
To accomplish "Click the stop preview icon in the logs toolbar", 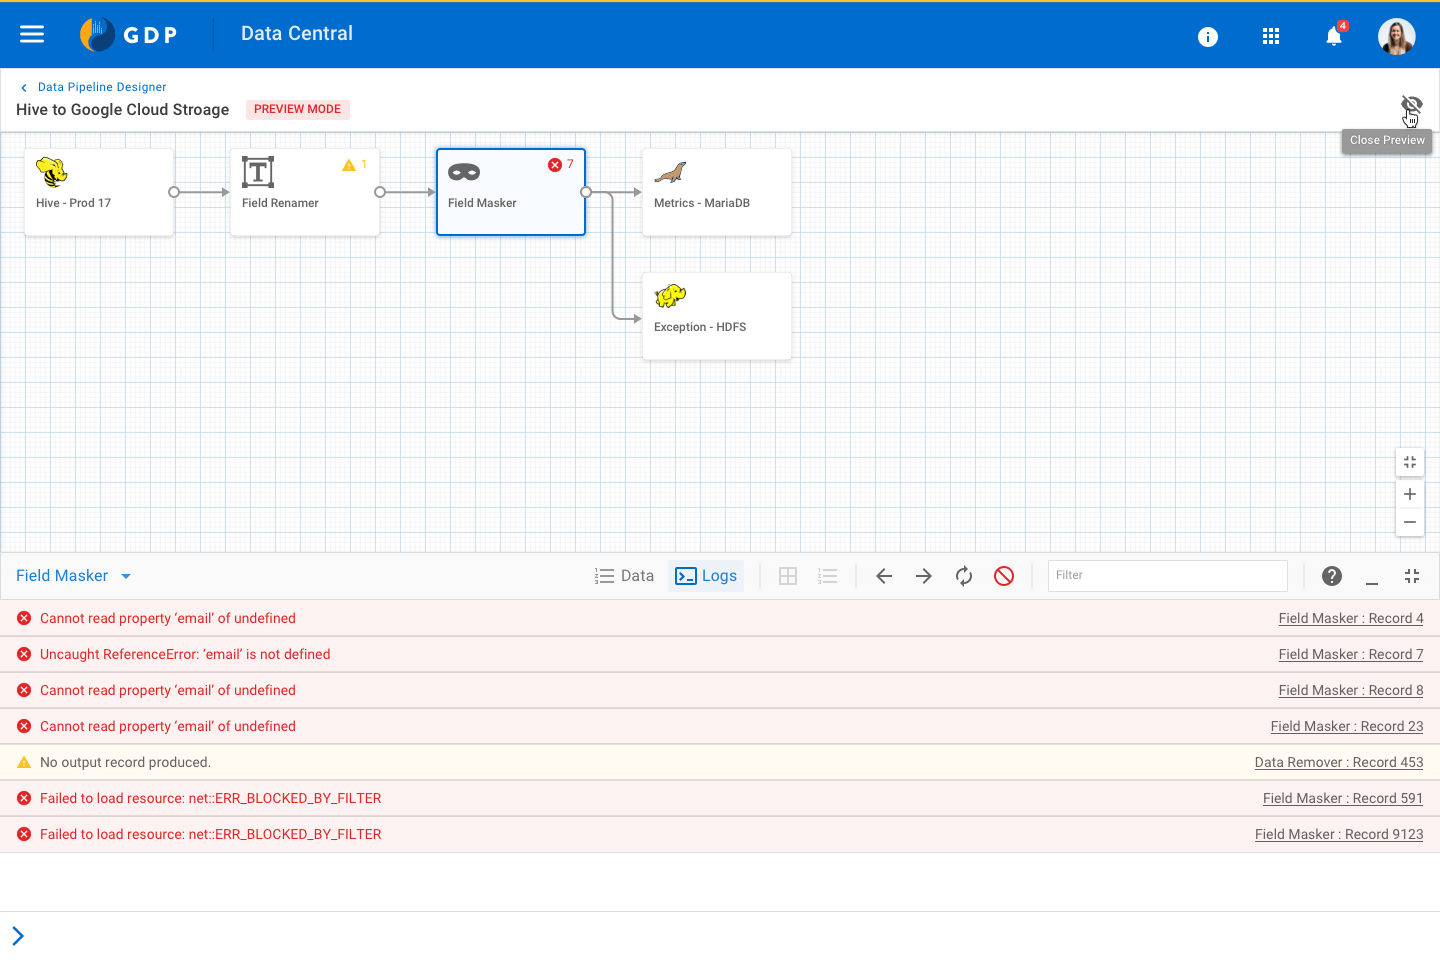I will coord(1004,575).
